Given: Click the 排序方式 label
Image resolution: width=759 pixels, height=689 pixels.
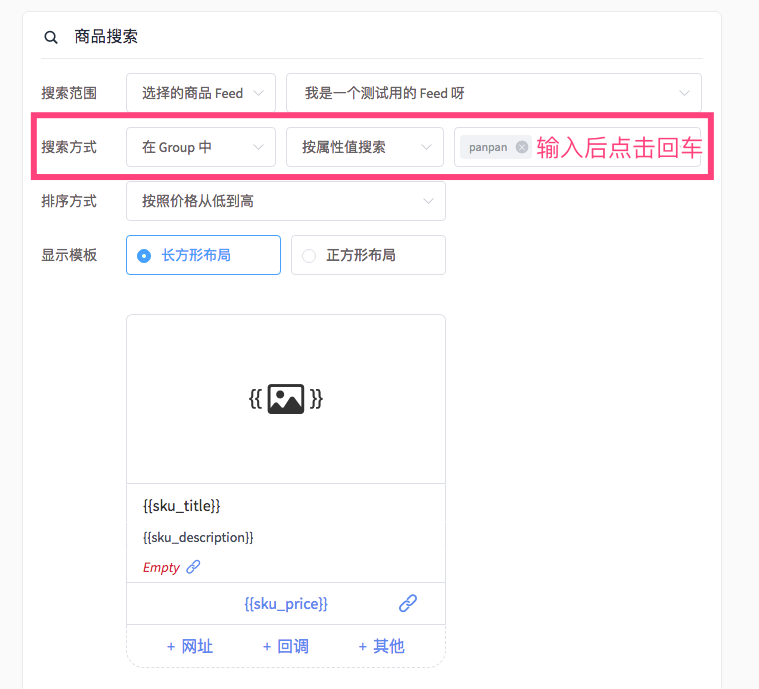Looking at the screenshot, I should click(x=69, y=201).
